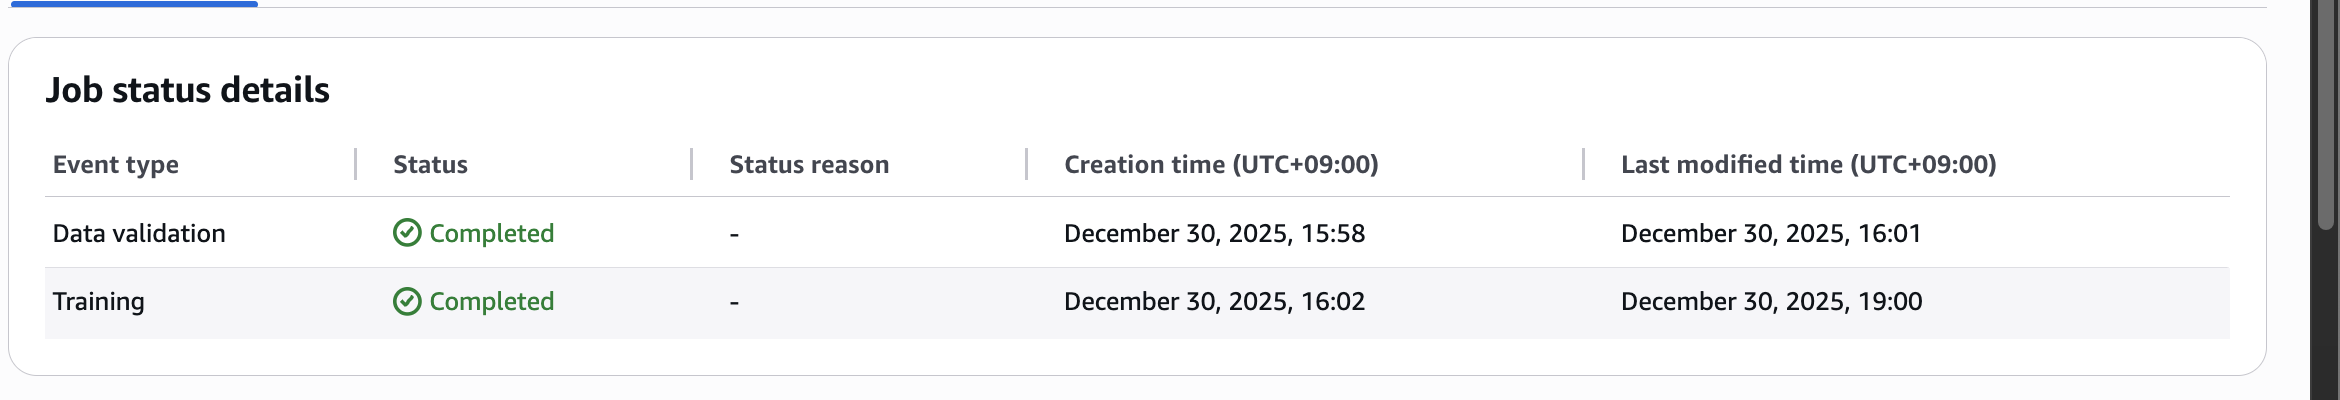Click the Completed status text in Training row
Viewport: 2340px width, 400px height.
coord(491,301)
